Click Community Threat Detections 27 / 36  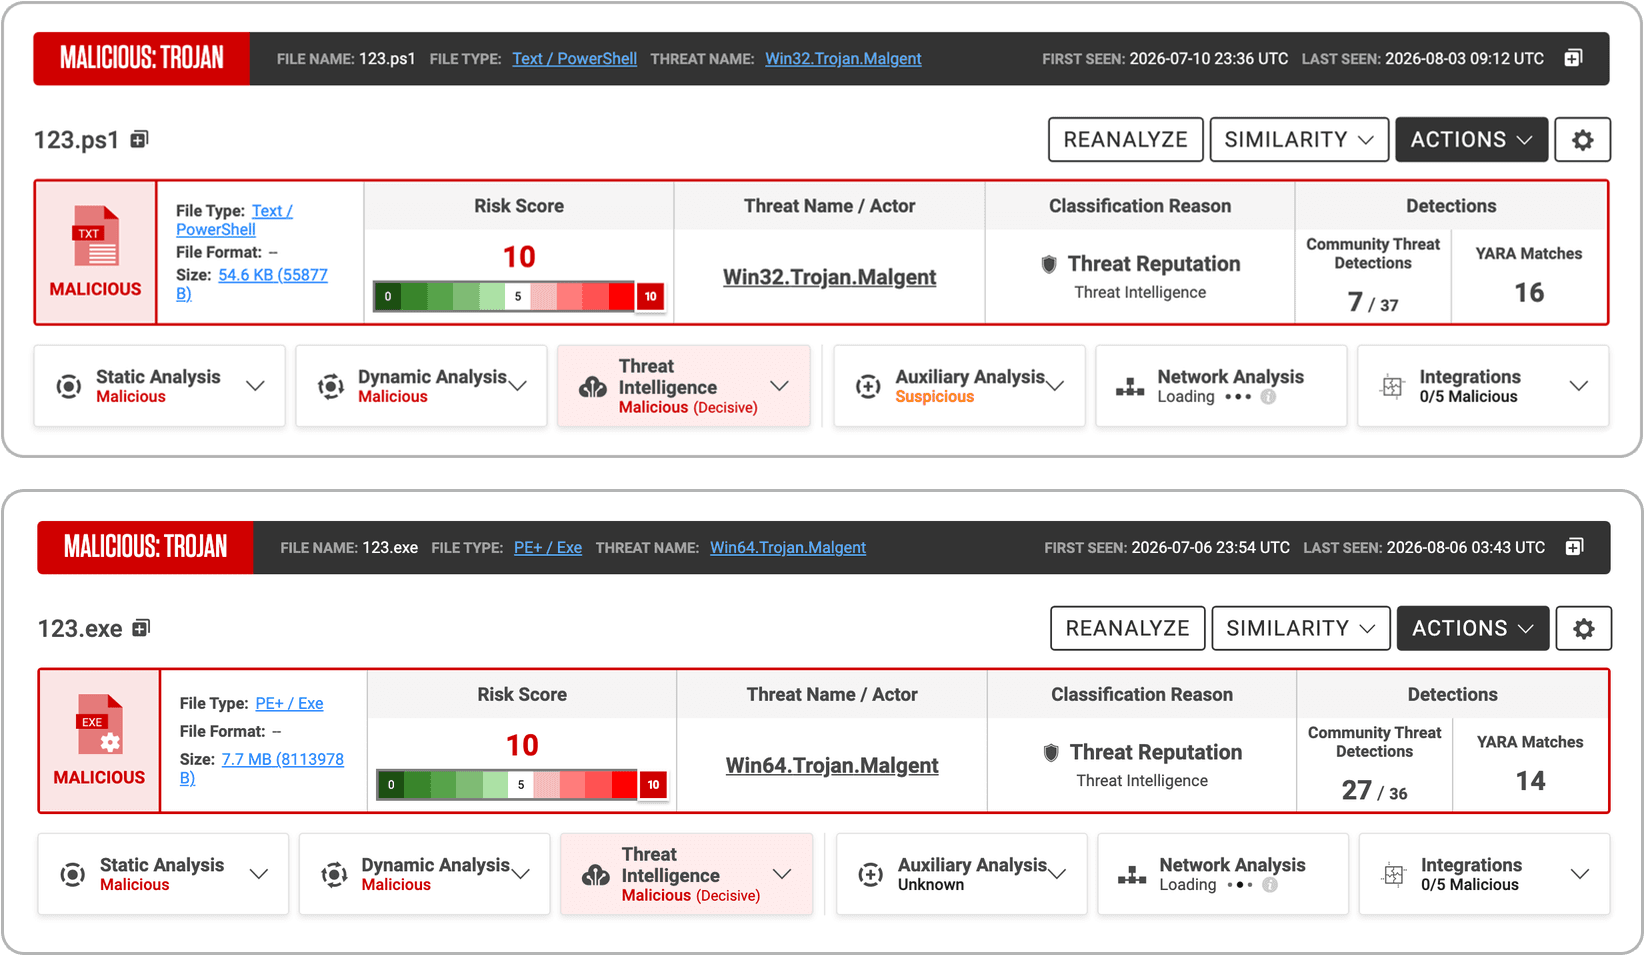(x=1375, y=791)
